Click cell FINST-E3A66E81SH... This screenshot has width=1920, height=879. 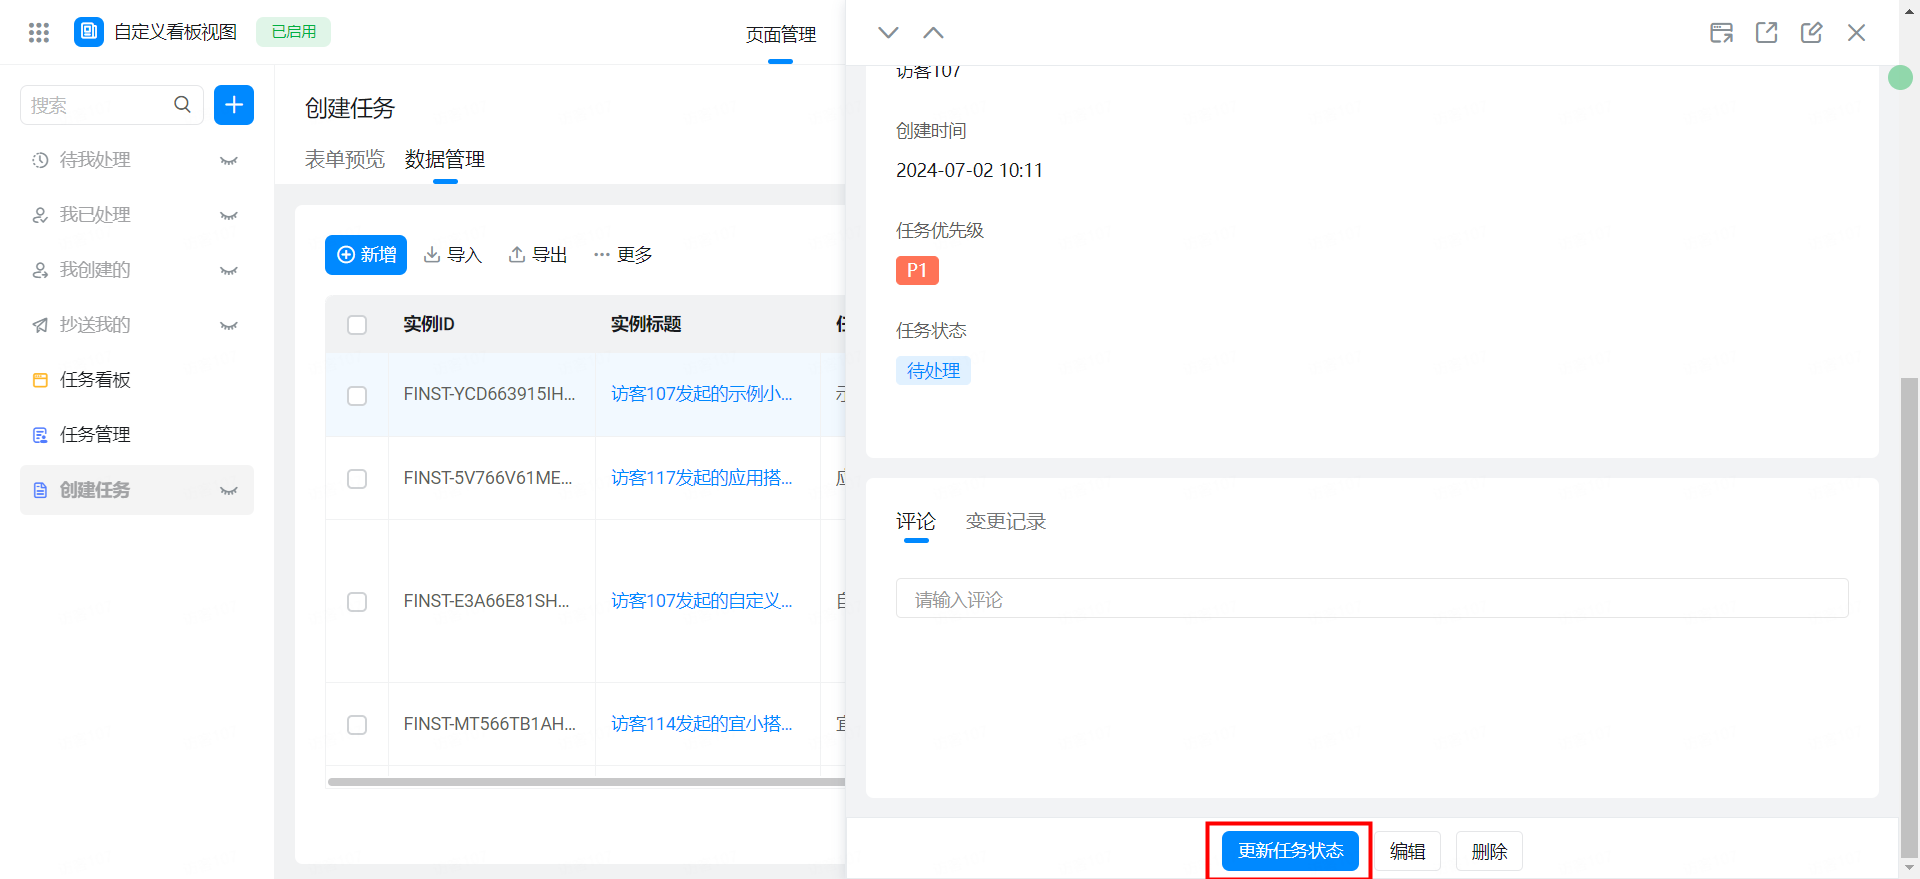click(487, 601)
